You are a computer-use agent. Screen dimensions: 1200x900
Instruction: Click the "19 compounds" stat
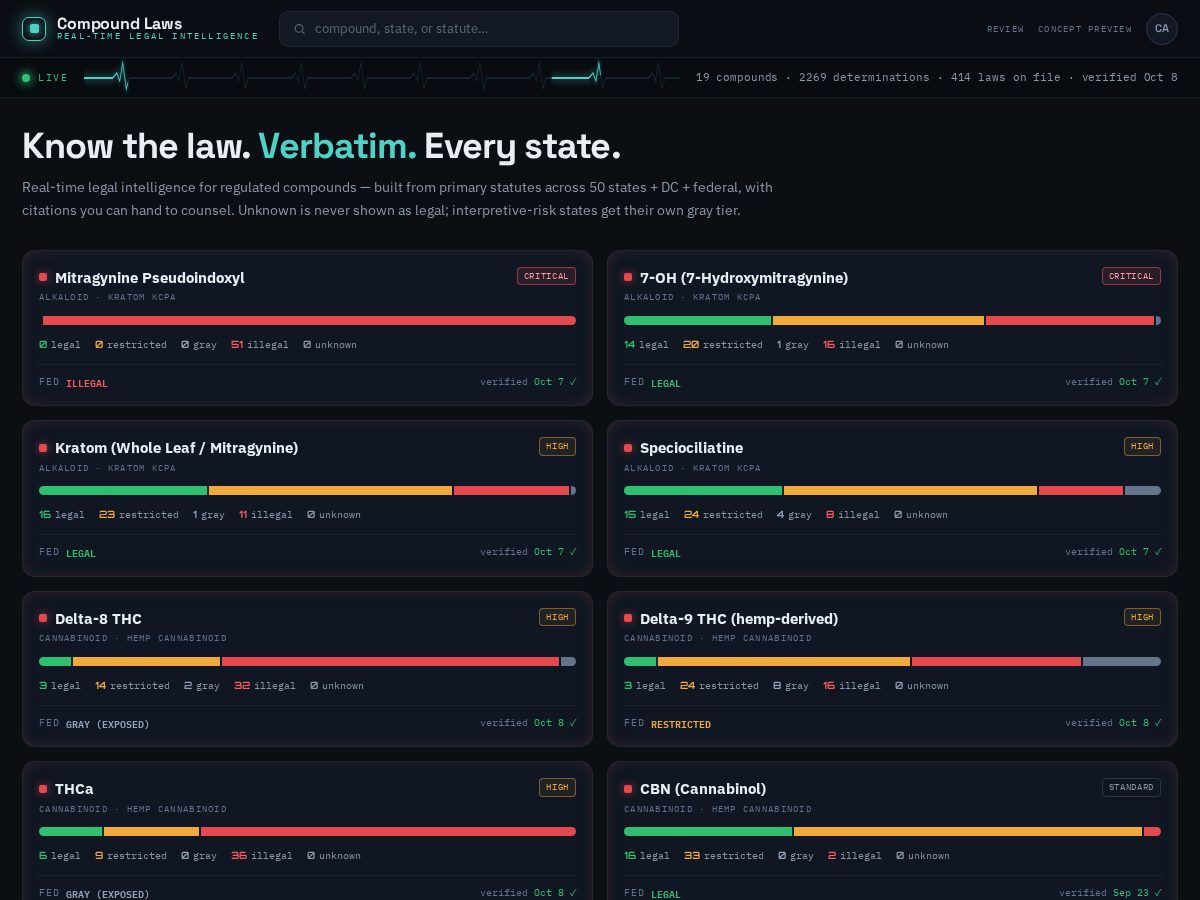(x=737, y=78)
